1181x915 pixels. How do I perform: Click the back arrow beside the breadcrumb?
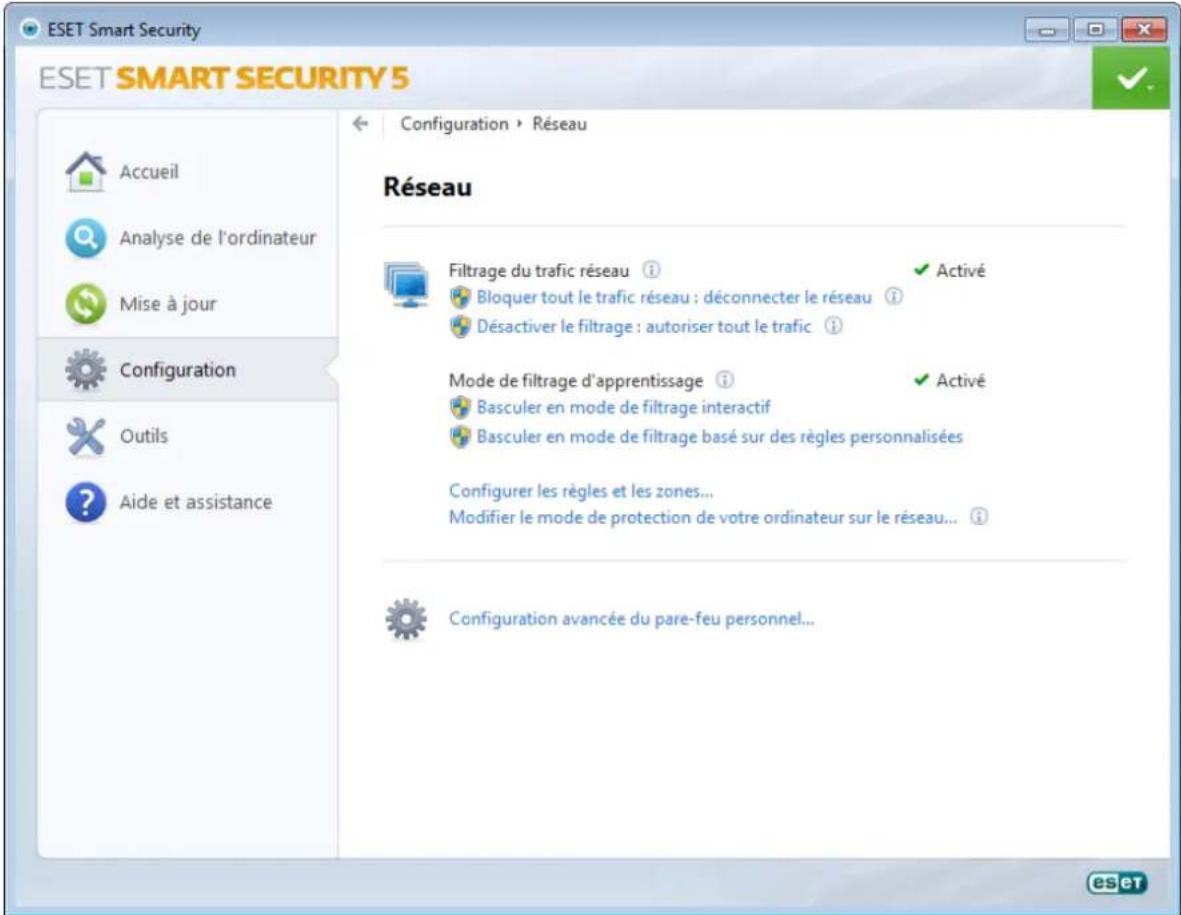click(361, 124)
